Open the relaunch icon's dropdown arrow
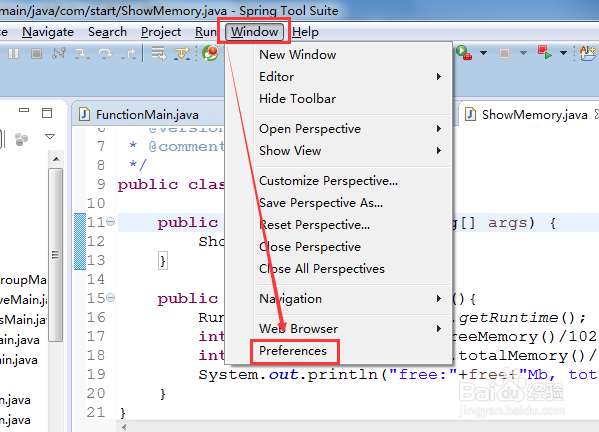 563,53
